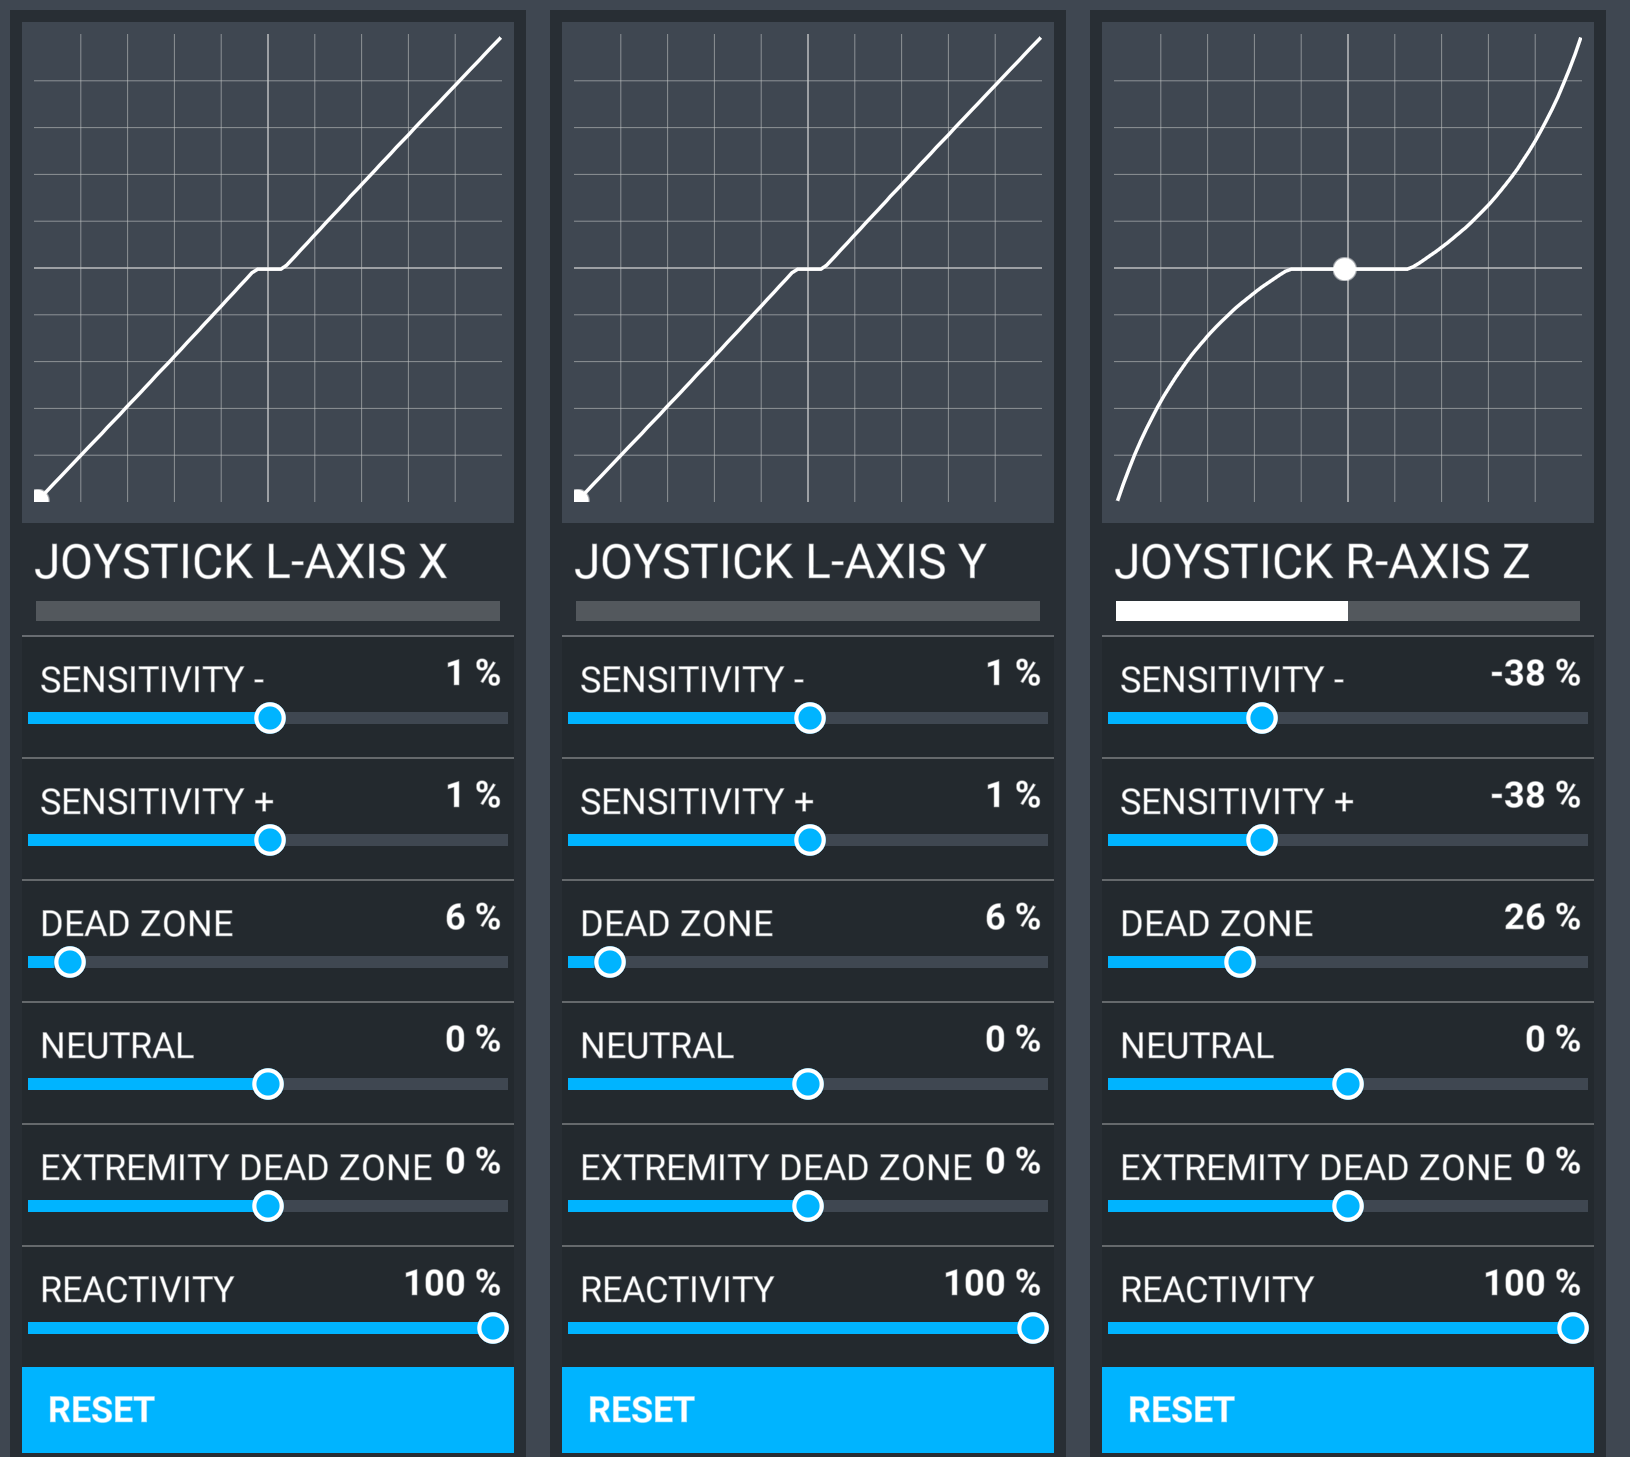Click L-Axis Y Sensitivity + slider handle

pyautogui.click(x=810, y=840)
